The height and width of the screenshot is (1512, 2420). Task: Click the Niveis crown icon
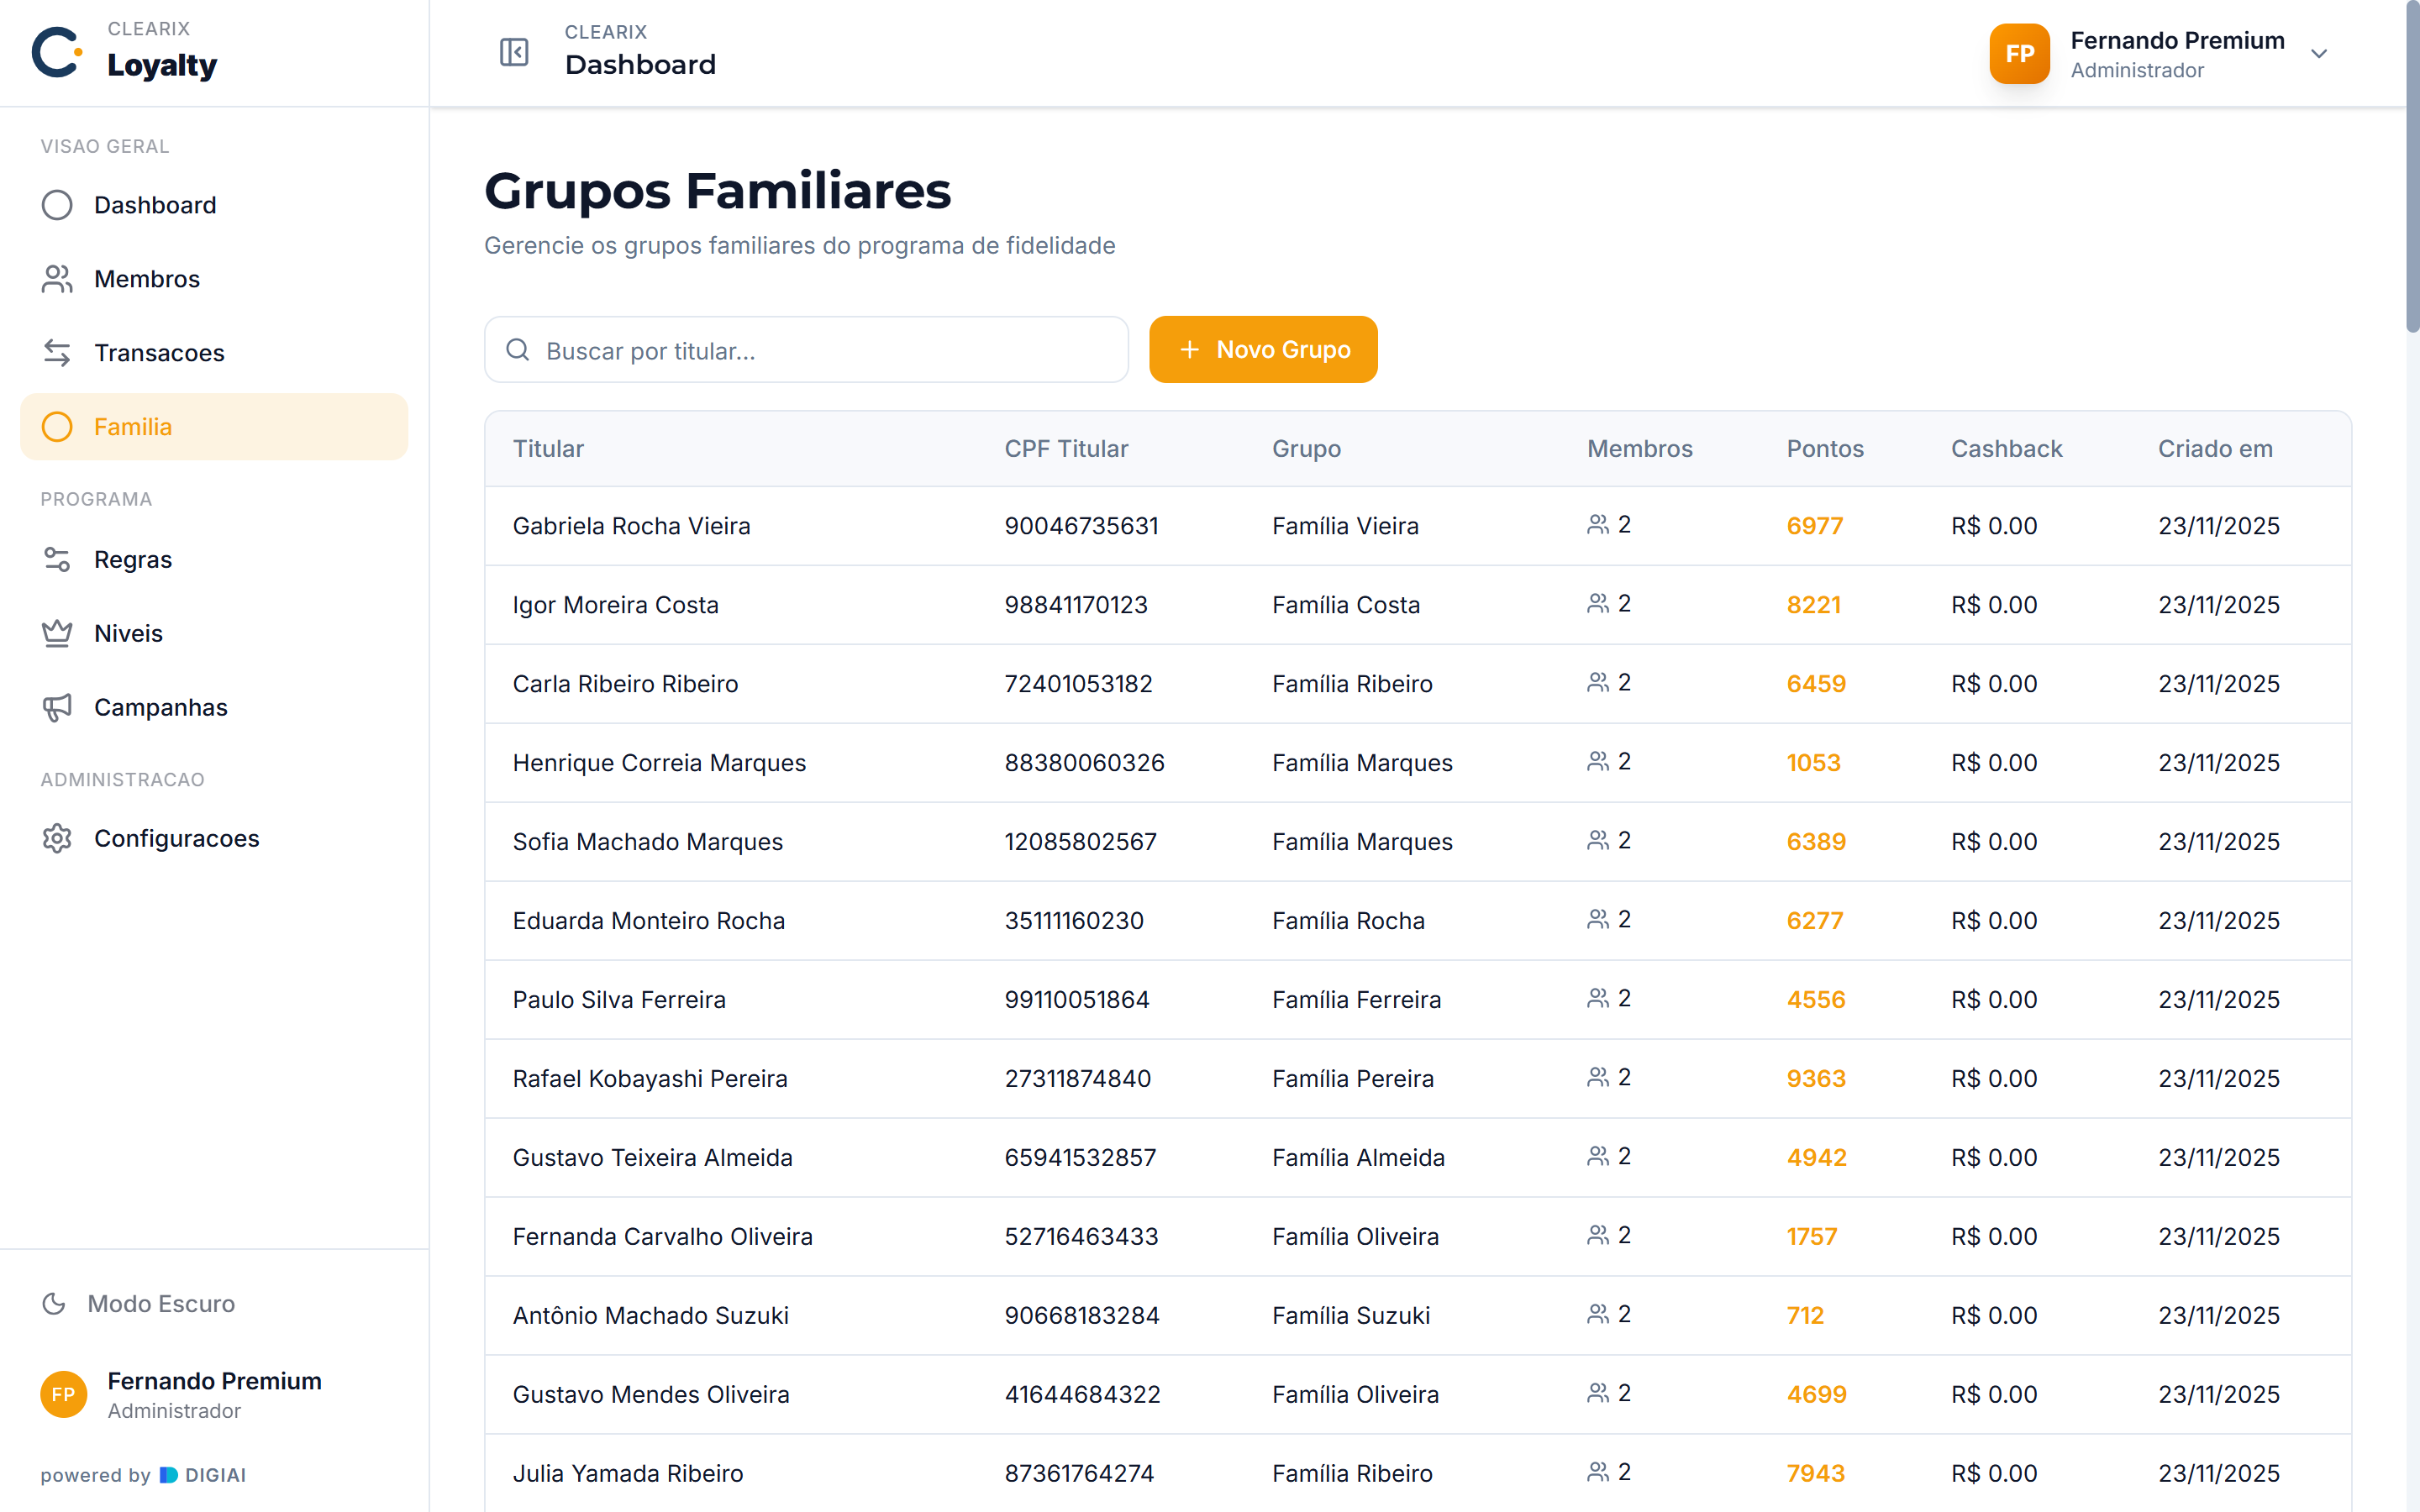[x=57, y=633]
